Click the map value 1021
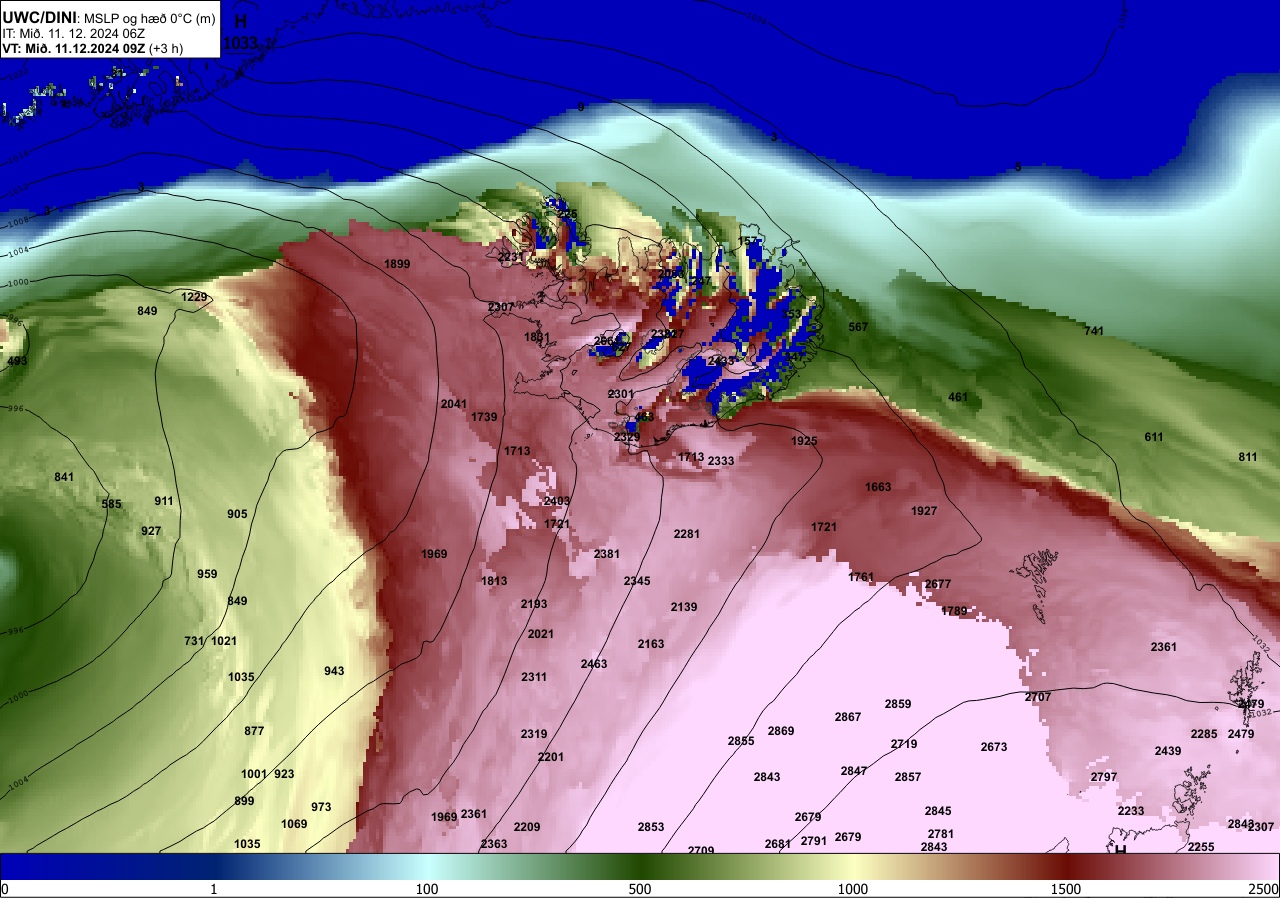This screenshot has width=1280, height=898. tap(224, 641)
